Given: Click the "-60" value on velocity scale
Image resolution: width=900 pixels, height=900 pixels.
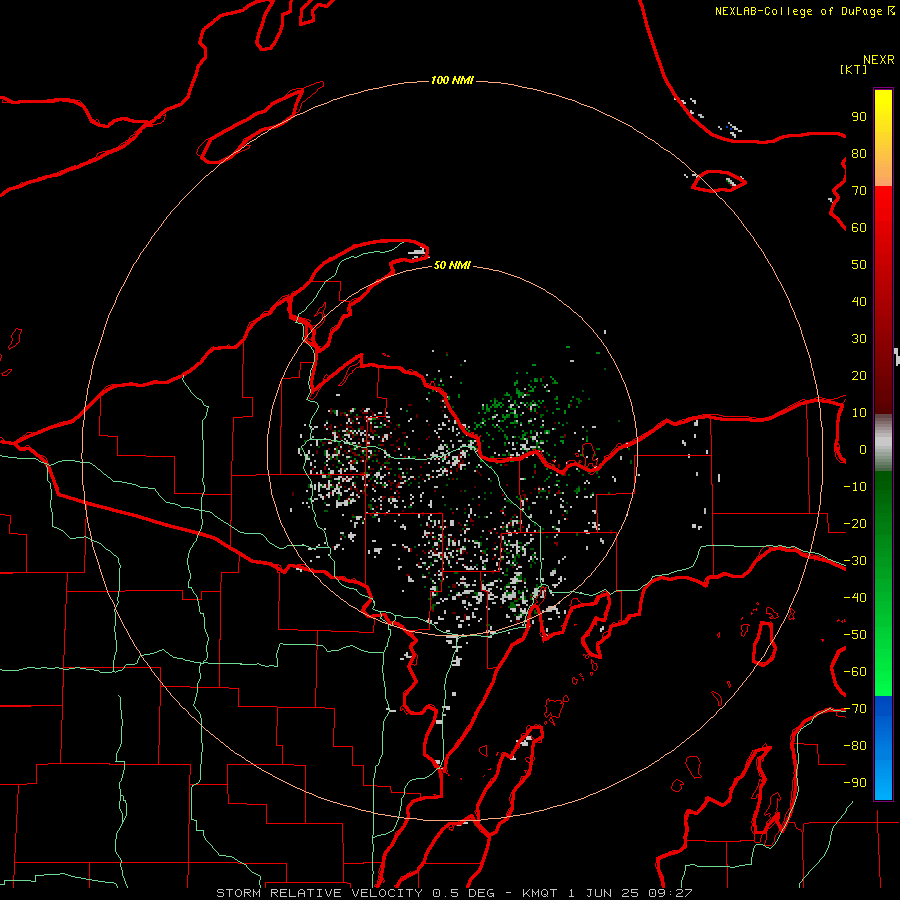Looking at the screenshot, I should 855,672.
